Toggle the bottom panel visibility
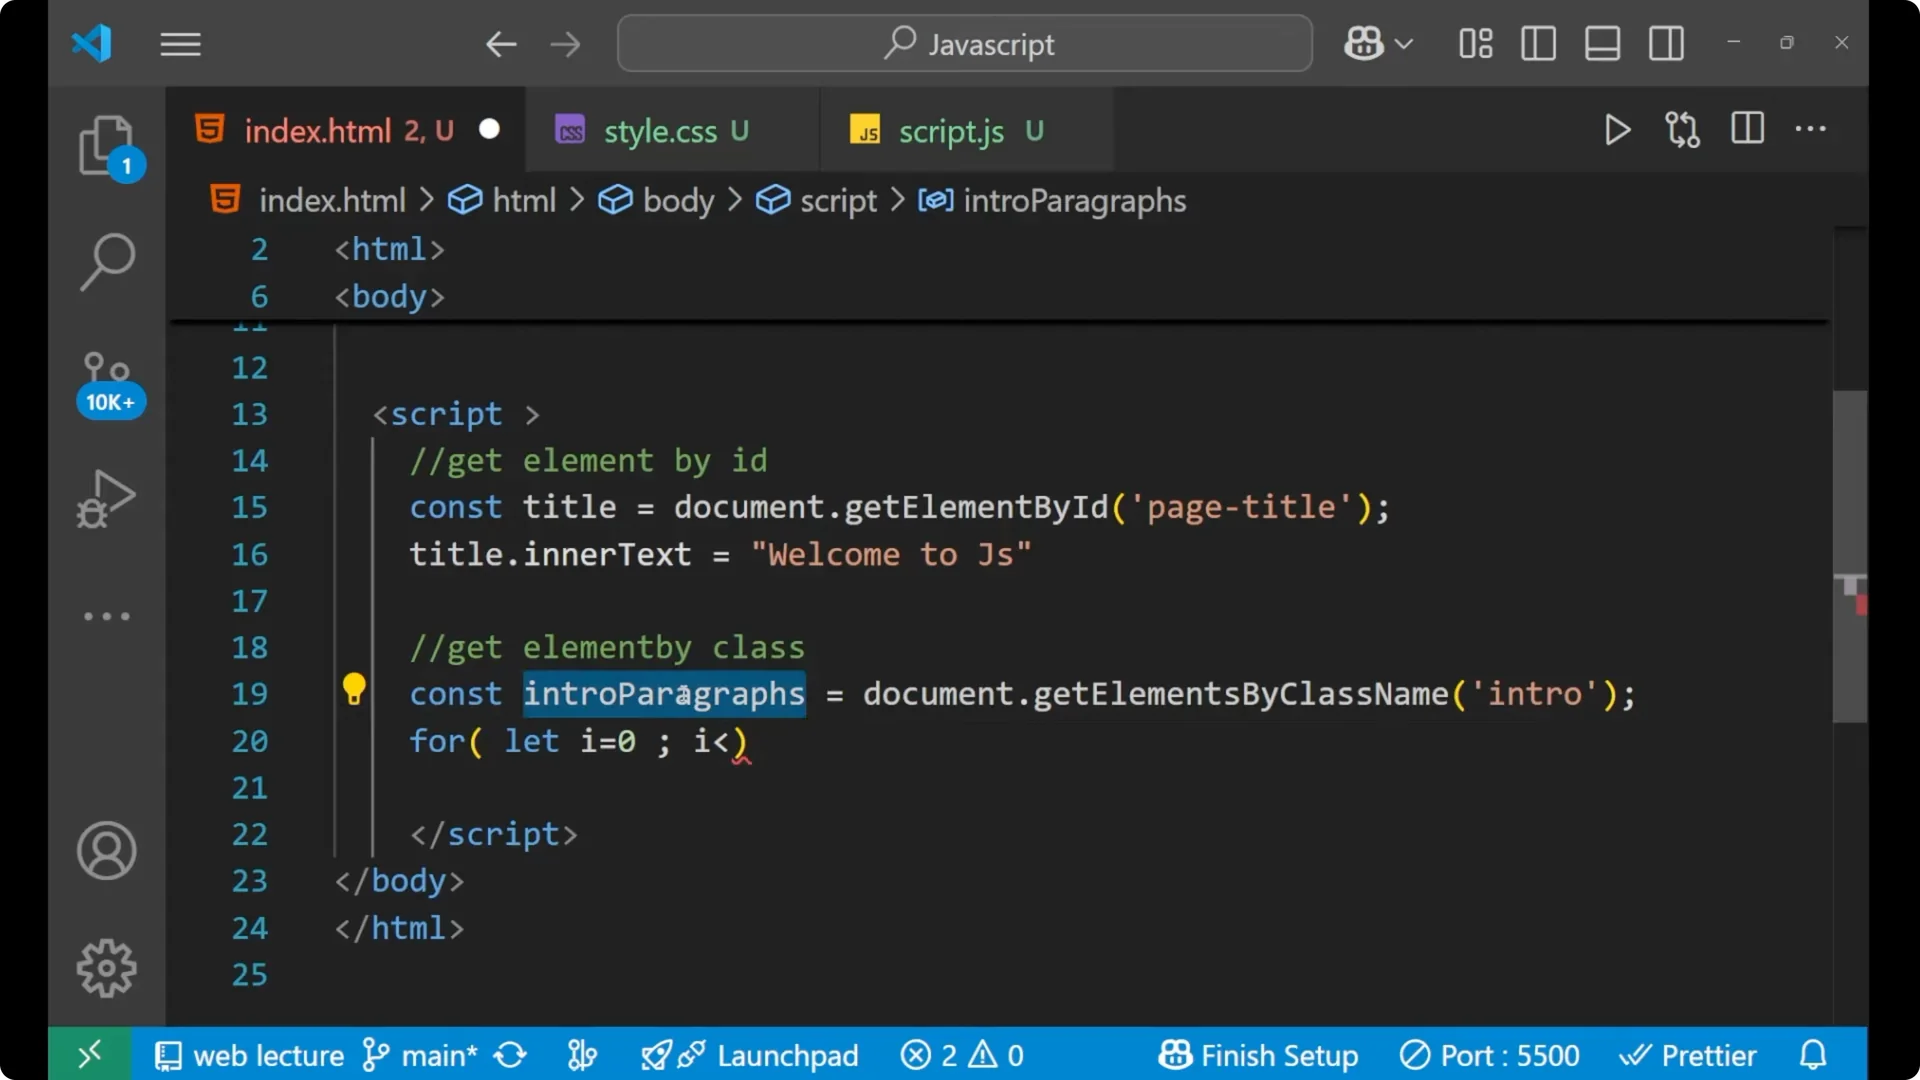Viewport: 1920px width, 1080px height. (x=1602, y=43)
